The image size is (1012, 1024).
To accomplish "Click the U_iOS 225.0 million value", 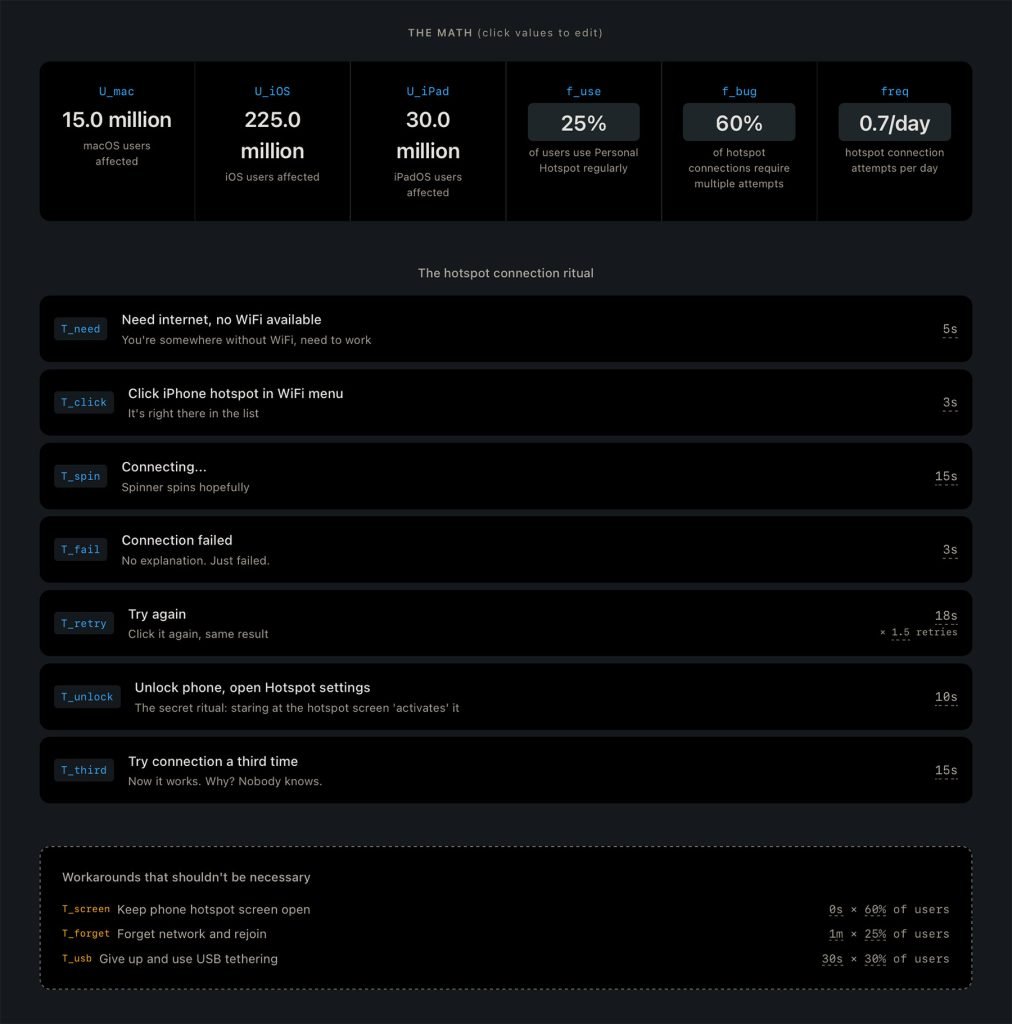I will 272,135.
